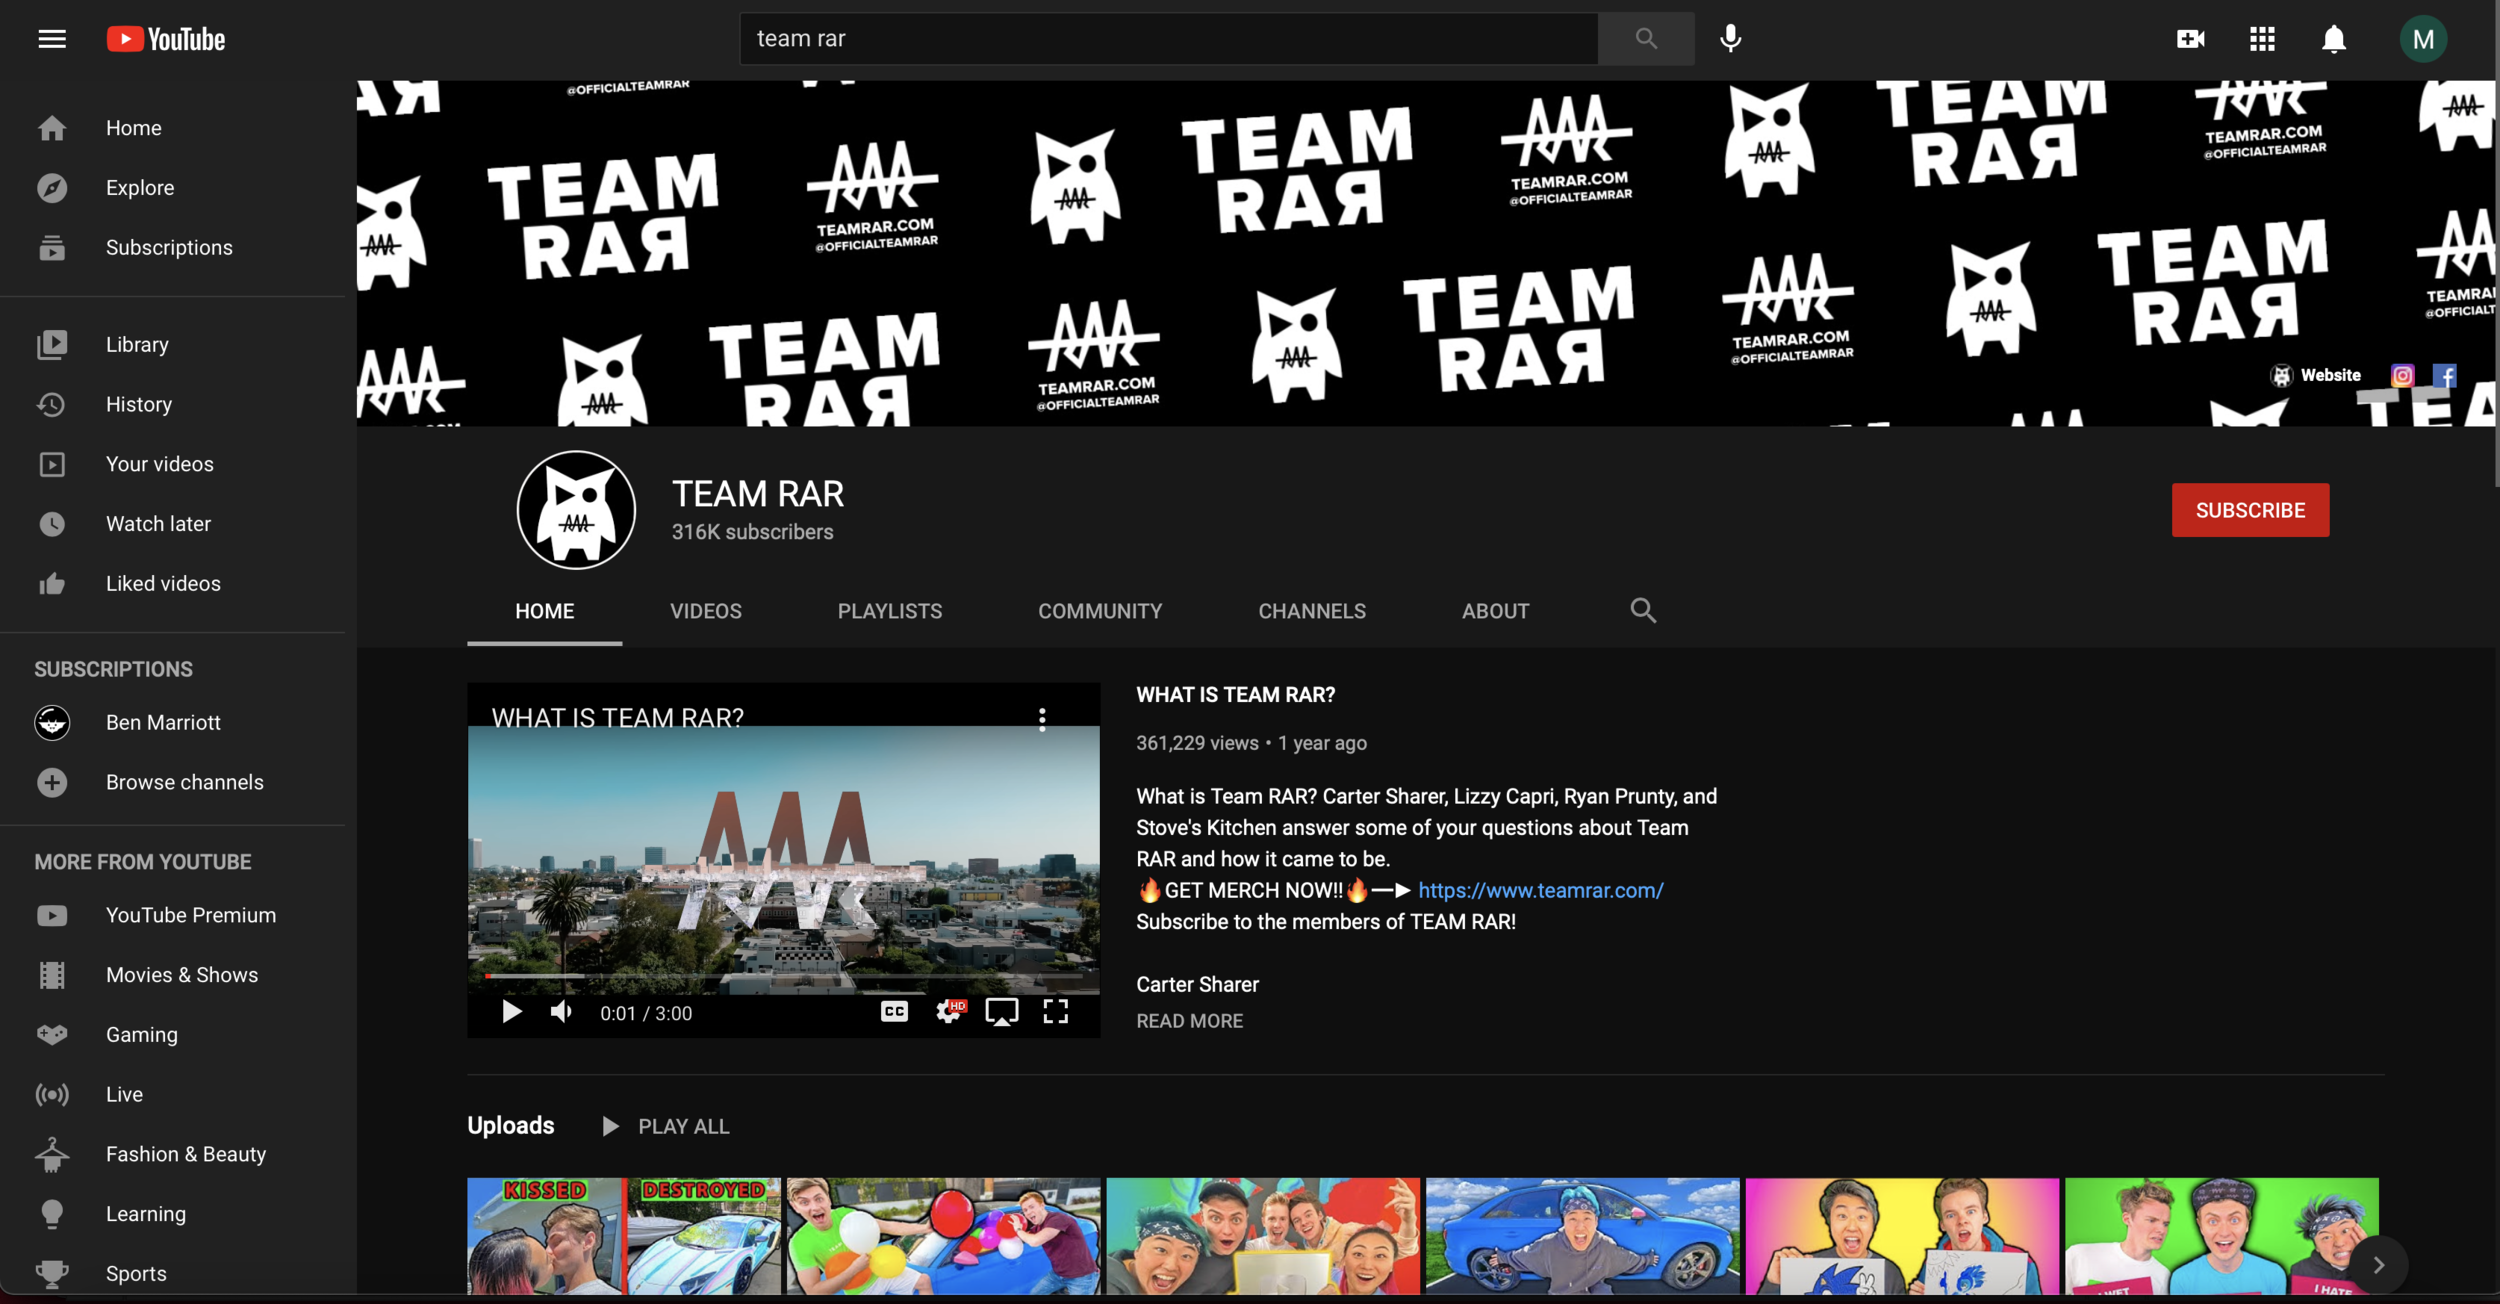
Task: Click the voice search microphone icon
Action: tap(1730, 39)
